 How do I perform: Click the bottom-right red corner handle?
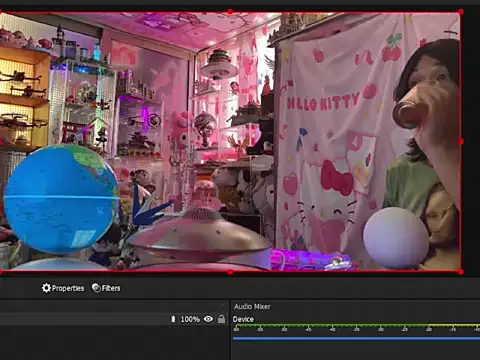click(x=461, y=272)
